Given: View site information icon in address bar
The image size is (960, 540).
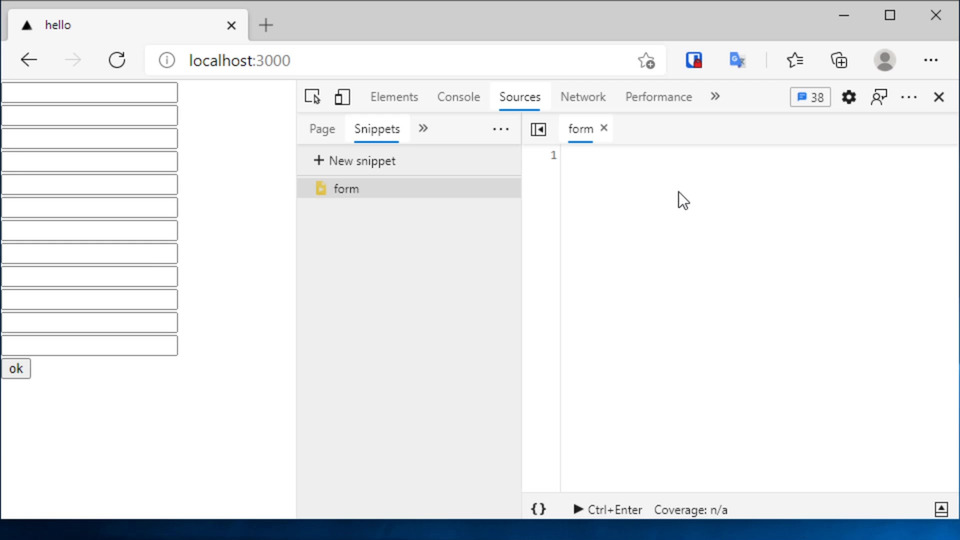Looking at the screenshot, I should (167, 60).
